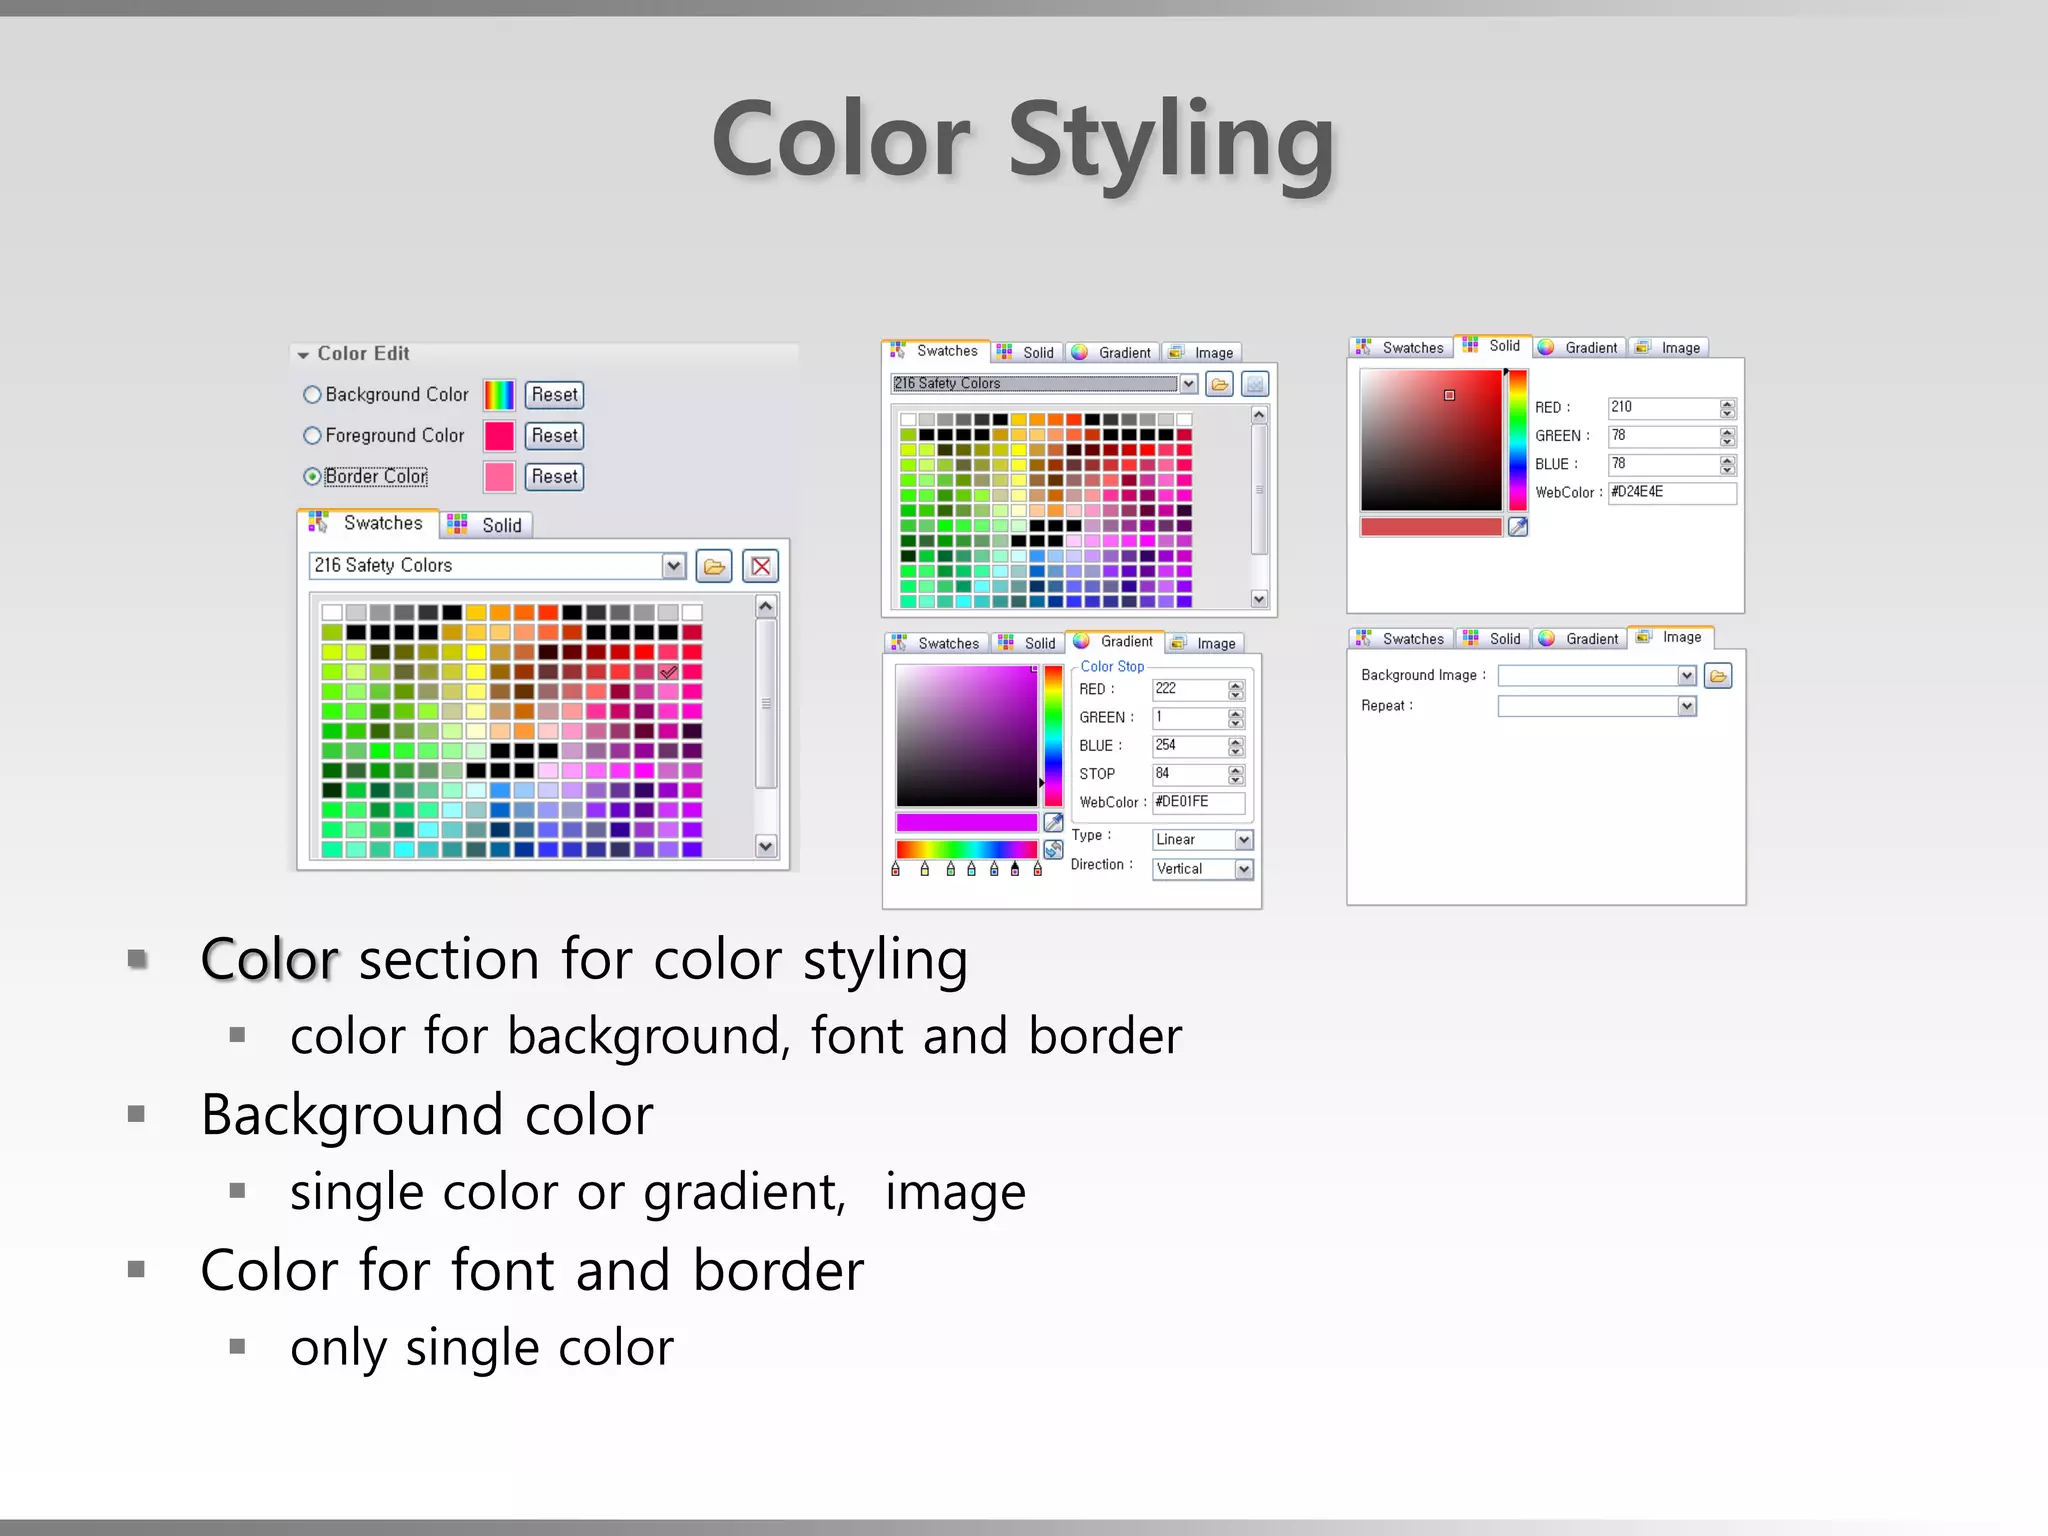2048x1536 pixels.
Task: Click the folder icon in the top-middle swatches panel
Action: [1219, 384]
